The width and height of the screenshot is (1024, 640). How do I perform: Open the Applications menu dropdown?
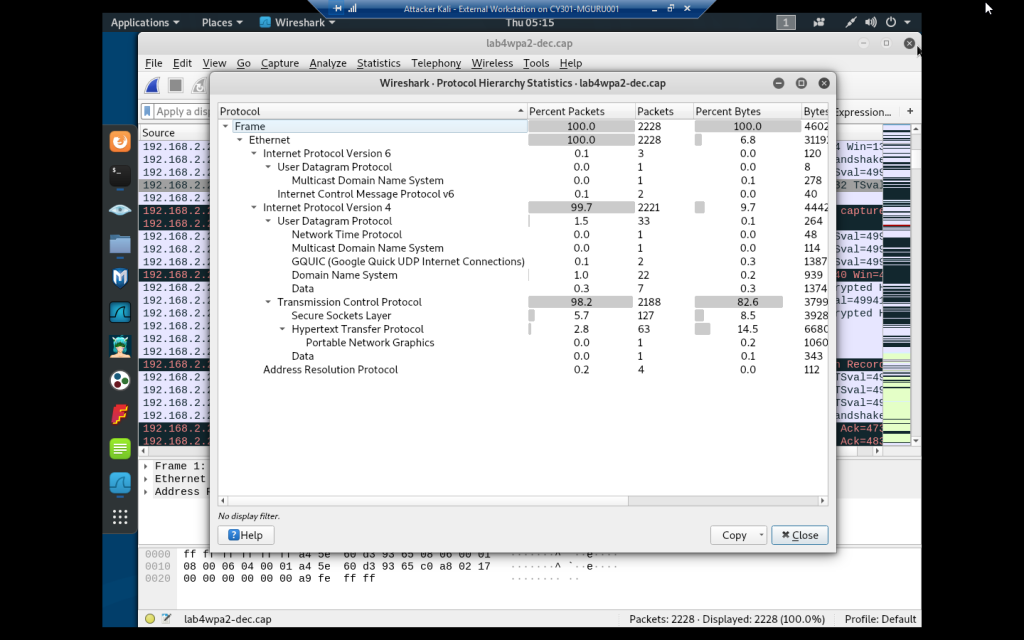click(x=145, y=22)
